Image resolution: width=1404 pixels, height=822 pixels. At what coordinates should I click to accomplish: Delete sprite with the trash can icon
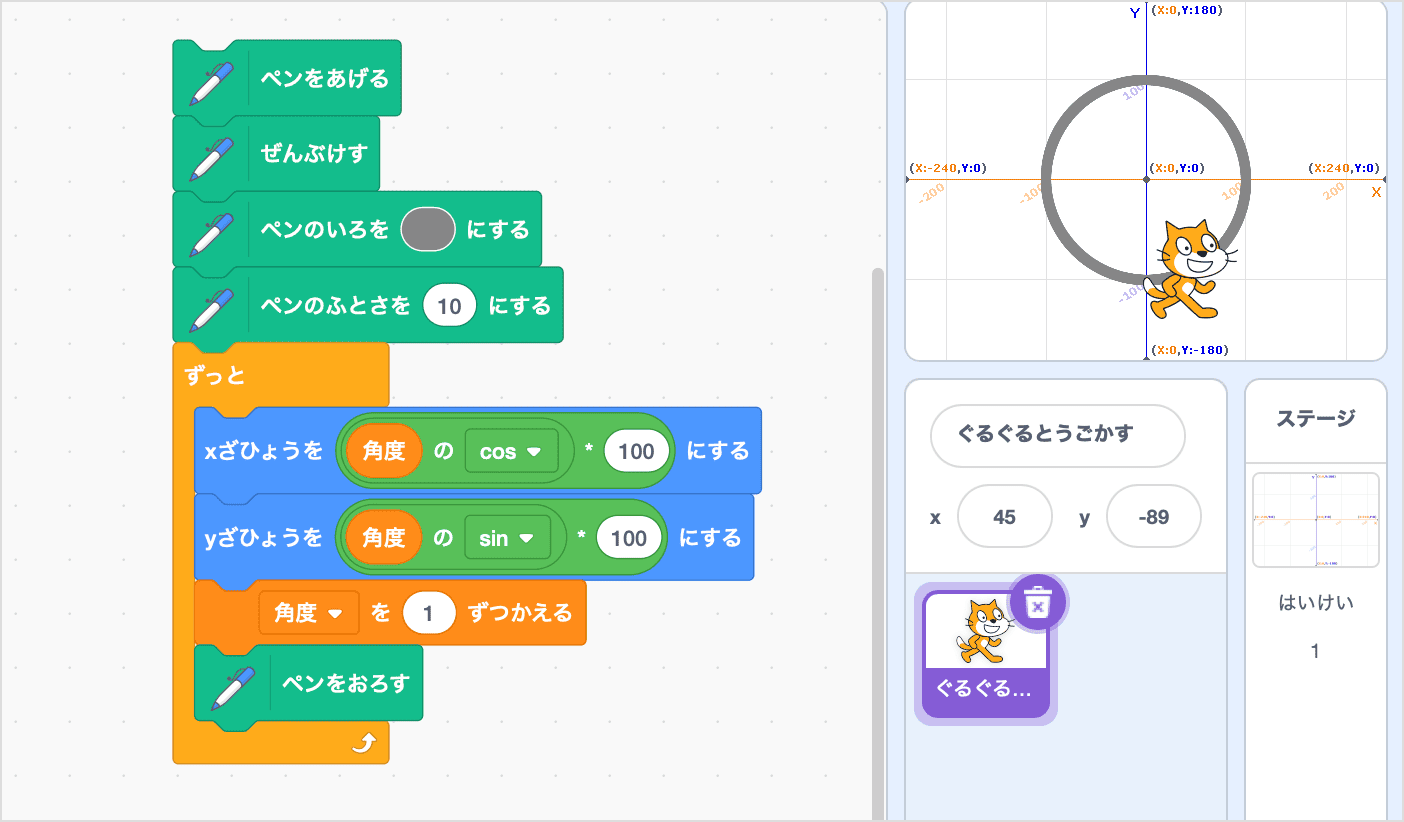1038,604
